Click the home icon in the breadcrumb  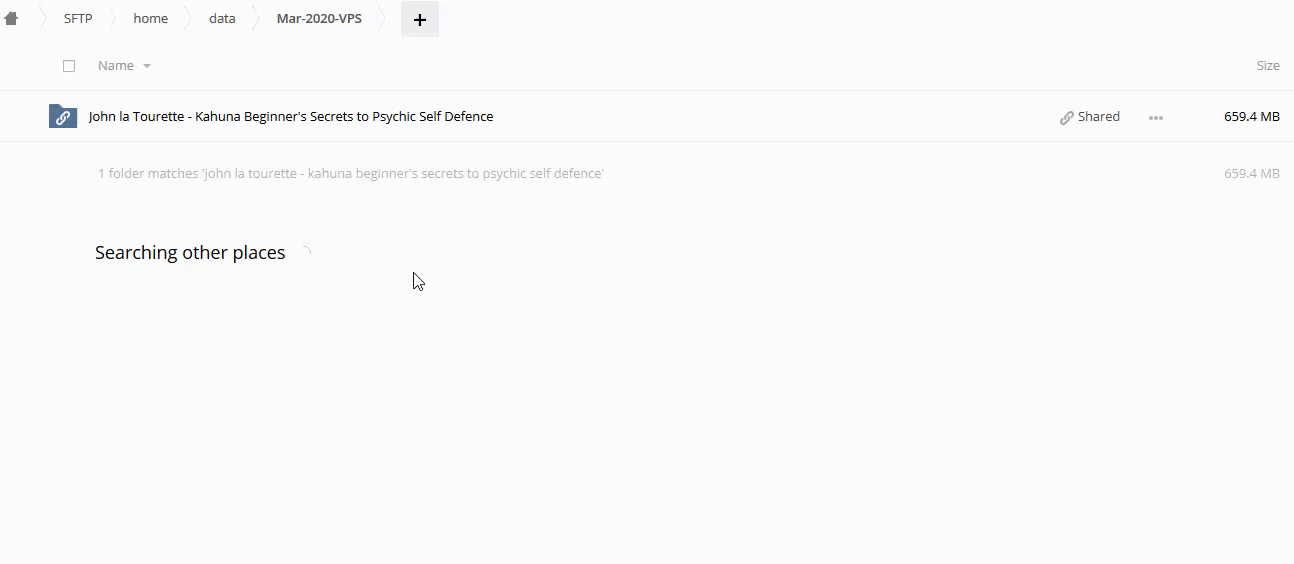point(11,18)
